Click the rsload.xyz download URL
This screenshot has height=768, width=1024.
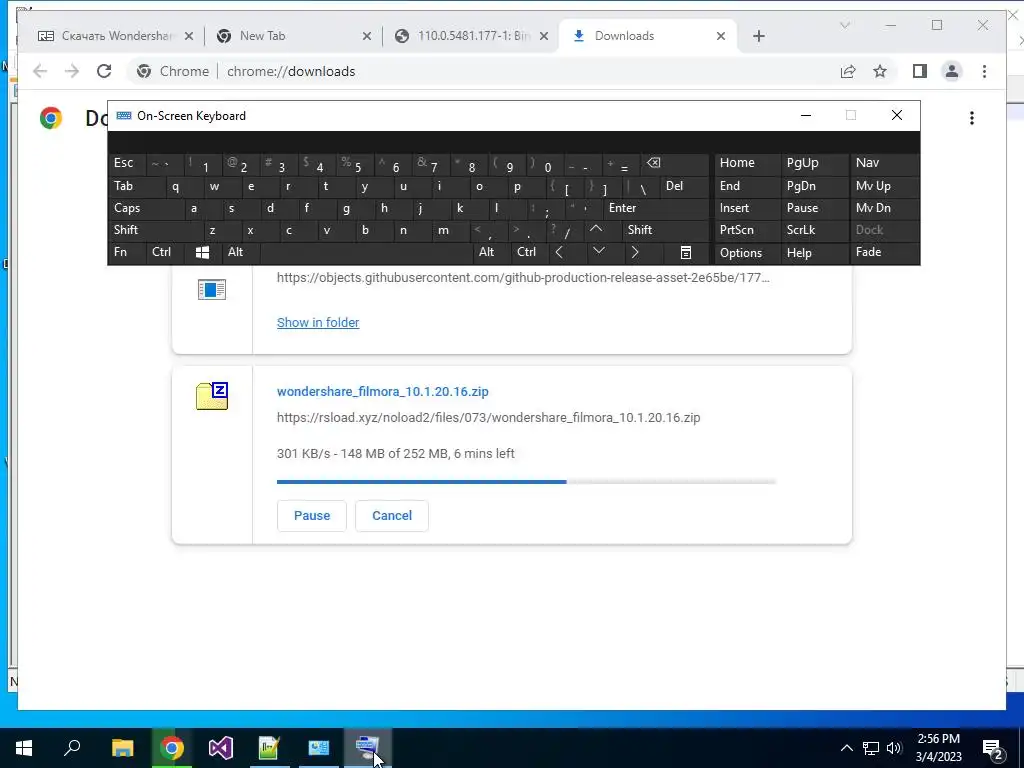coord(488,417)
